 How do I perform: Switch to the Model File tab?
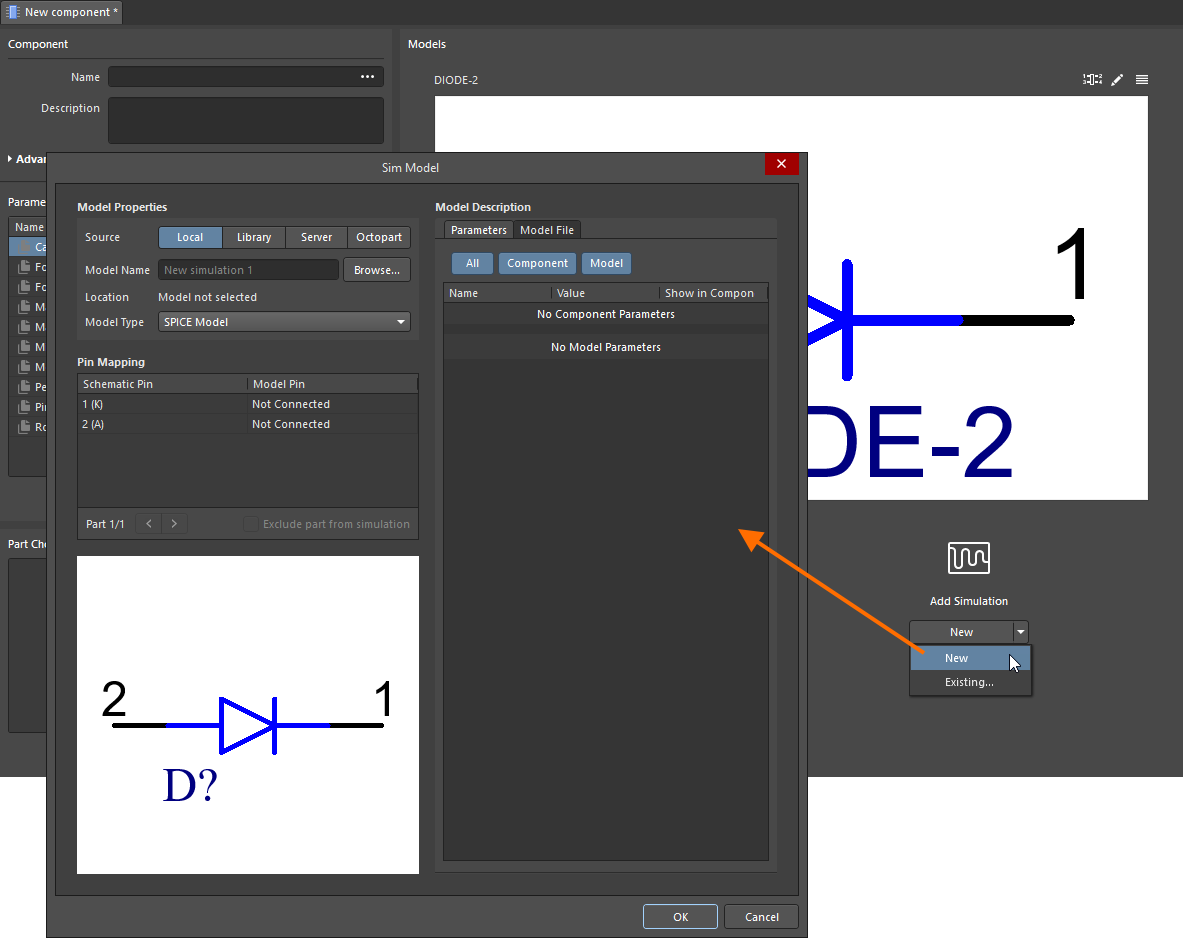pyautogui.click(x=547, y=230)
